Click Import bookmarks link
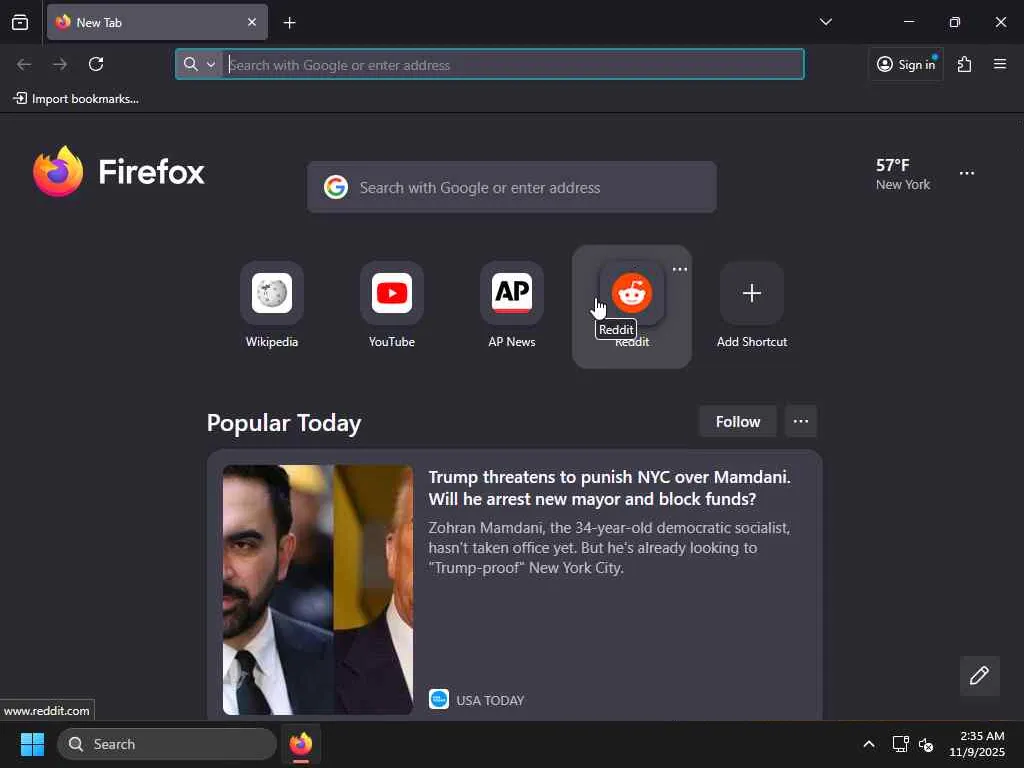Image resolution: width=1024 pixels, height=768 pixels. (x=76, y=99)
